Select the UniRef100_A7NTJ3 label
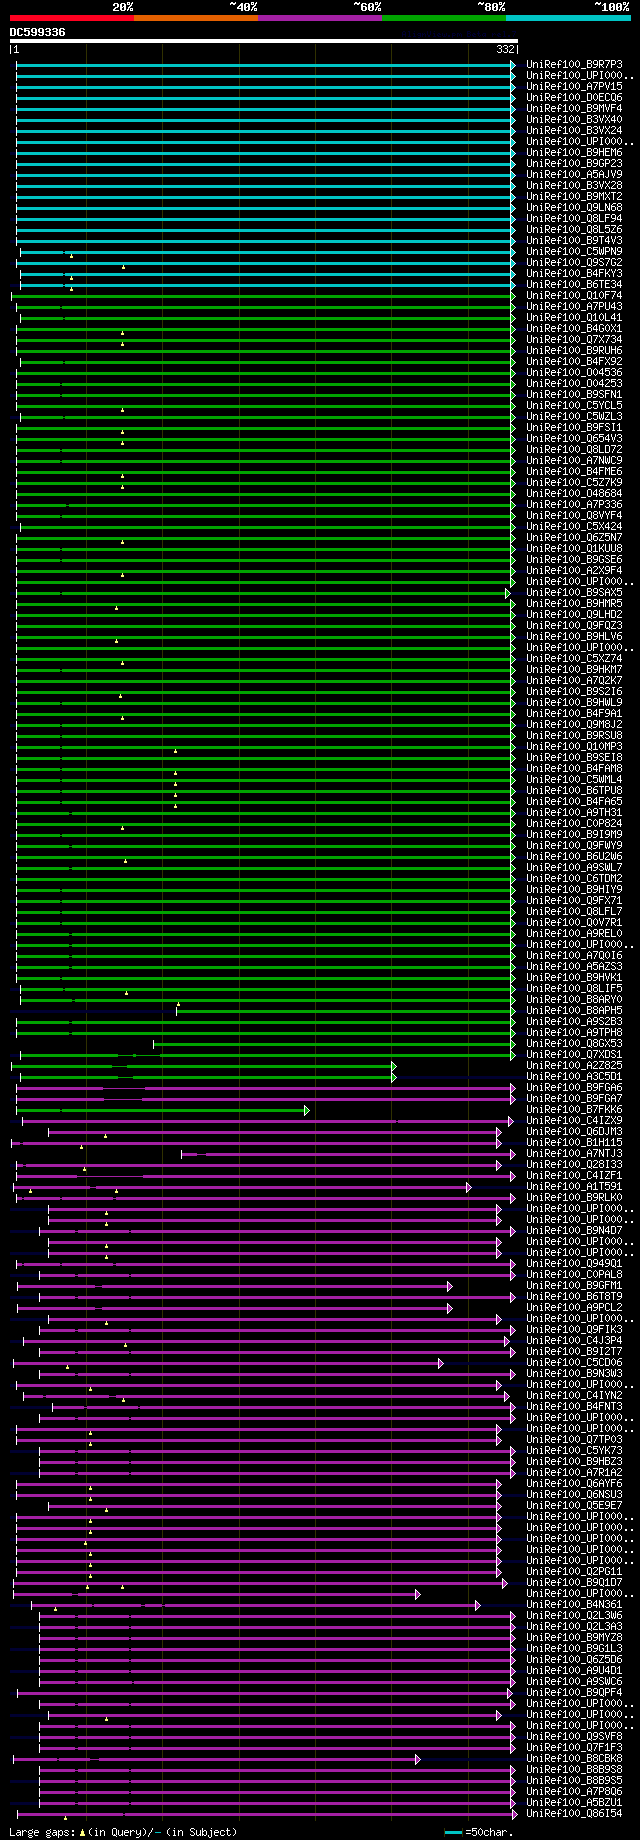 [575, 1153]
